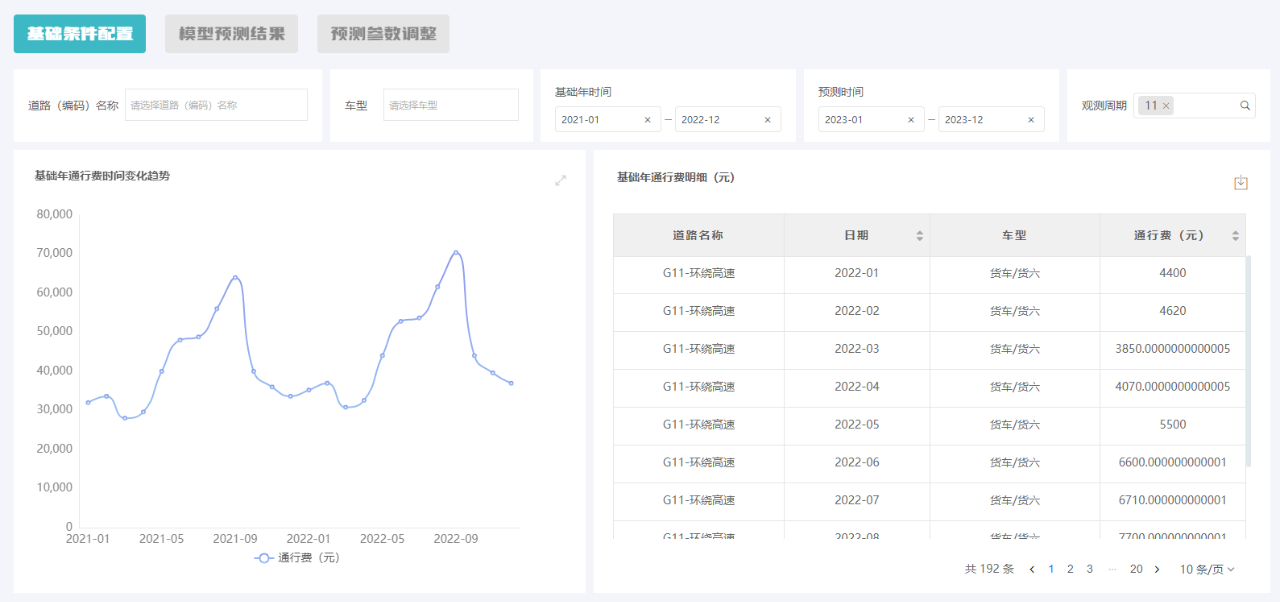Click G11-环绕高速 in the 2022-01 row
Image resolution: width=1280 pixels, height=602 pixels.
coord(698,273)
